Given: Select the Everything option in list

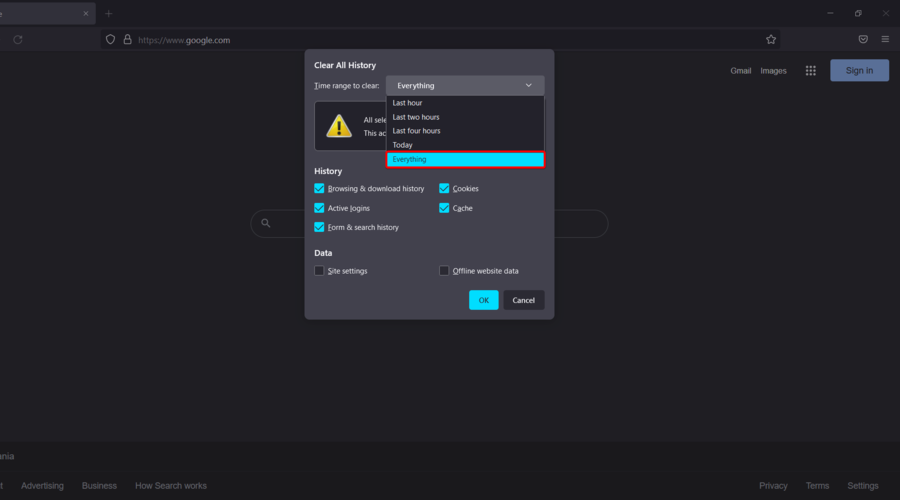Looking at the screenshot, I should (x=464, y=159).
